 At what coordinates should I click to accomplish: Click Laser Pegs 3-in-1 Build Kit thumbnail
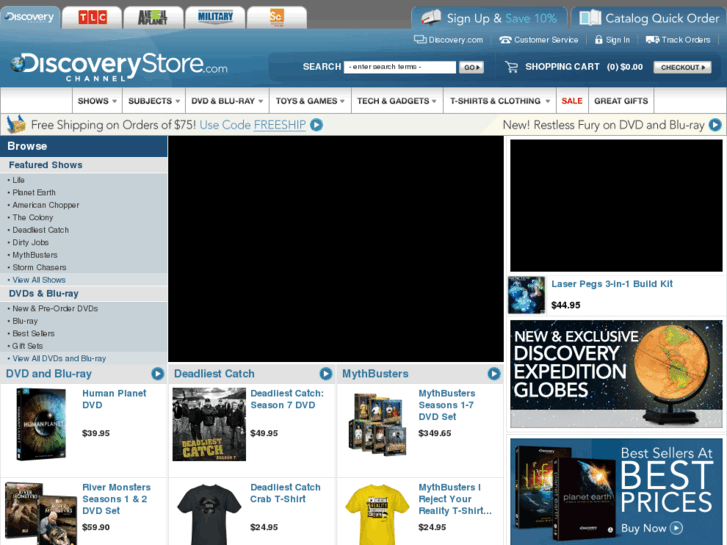point(527,295)
